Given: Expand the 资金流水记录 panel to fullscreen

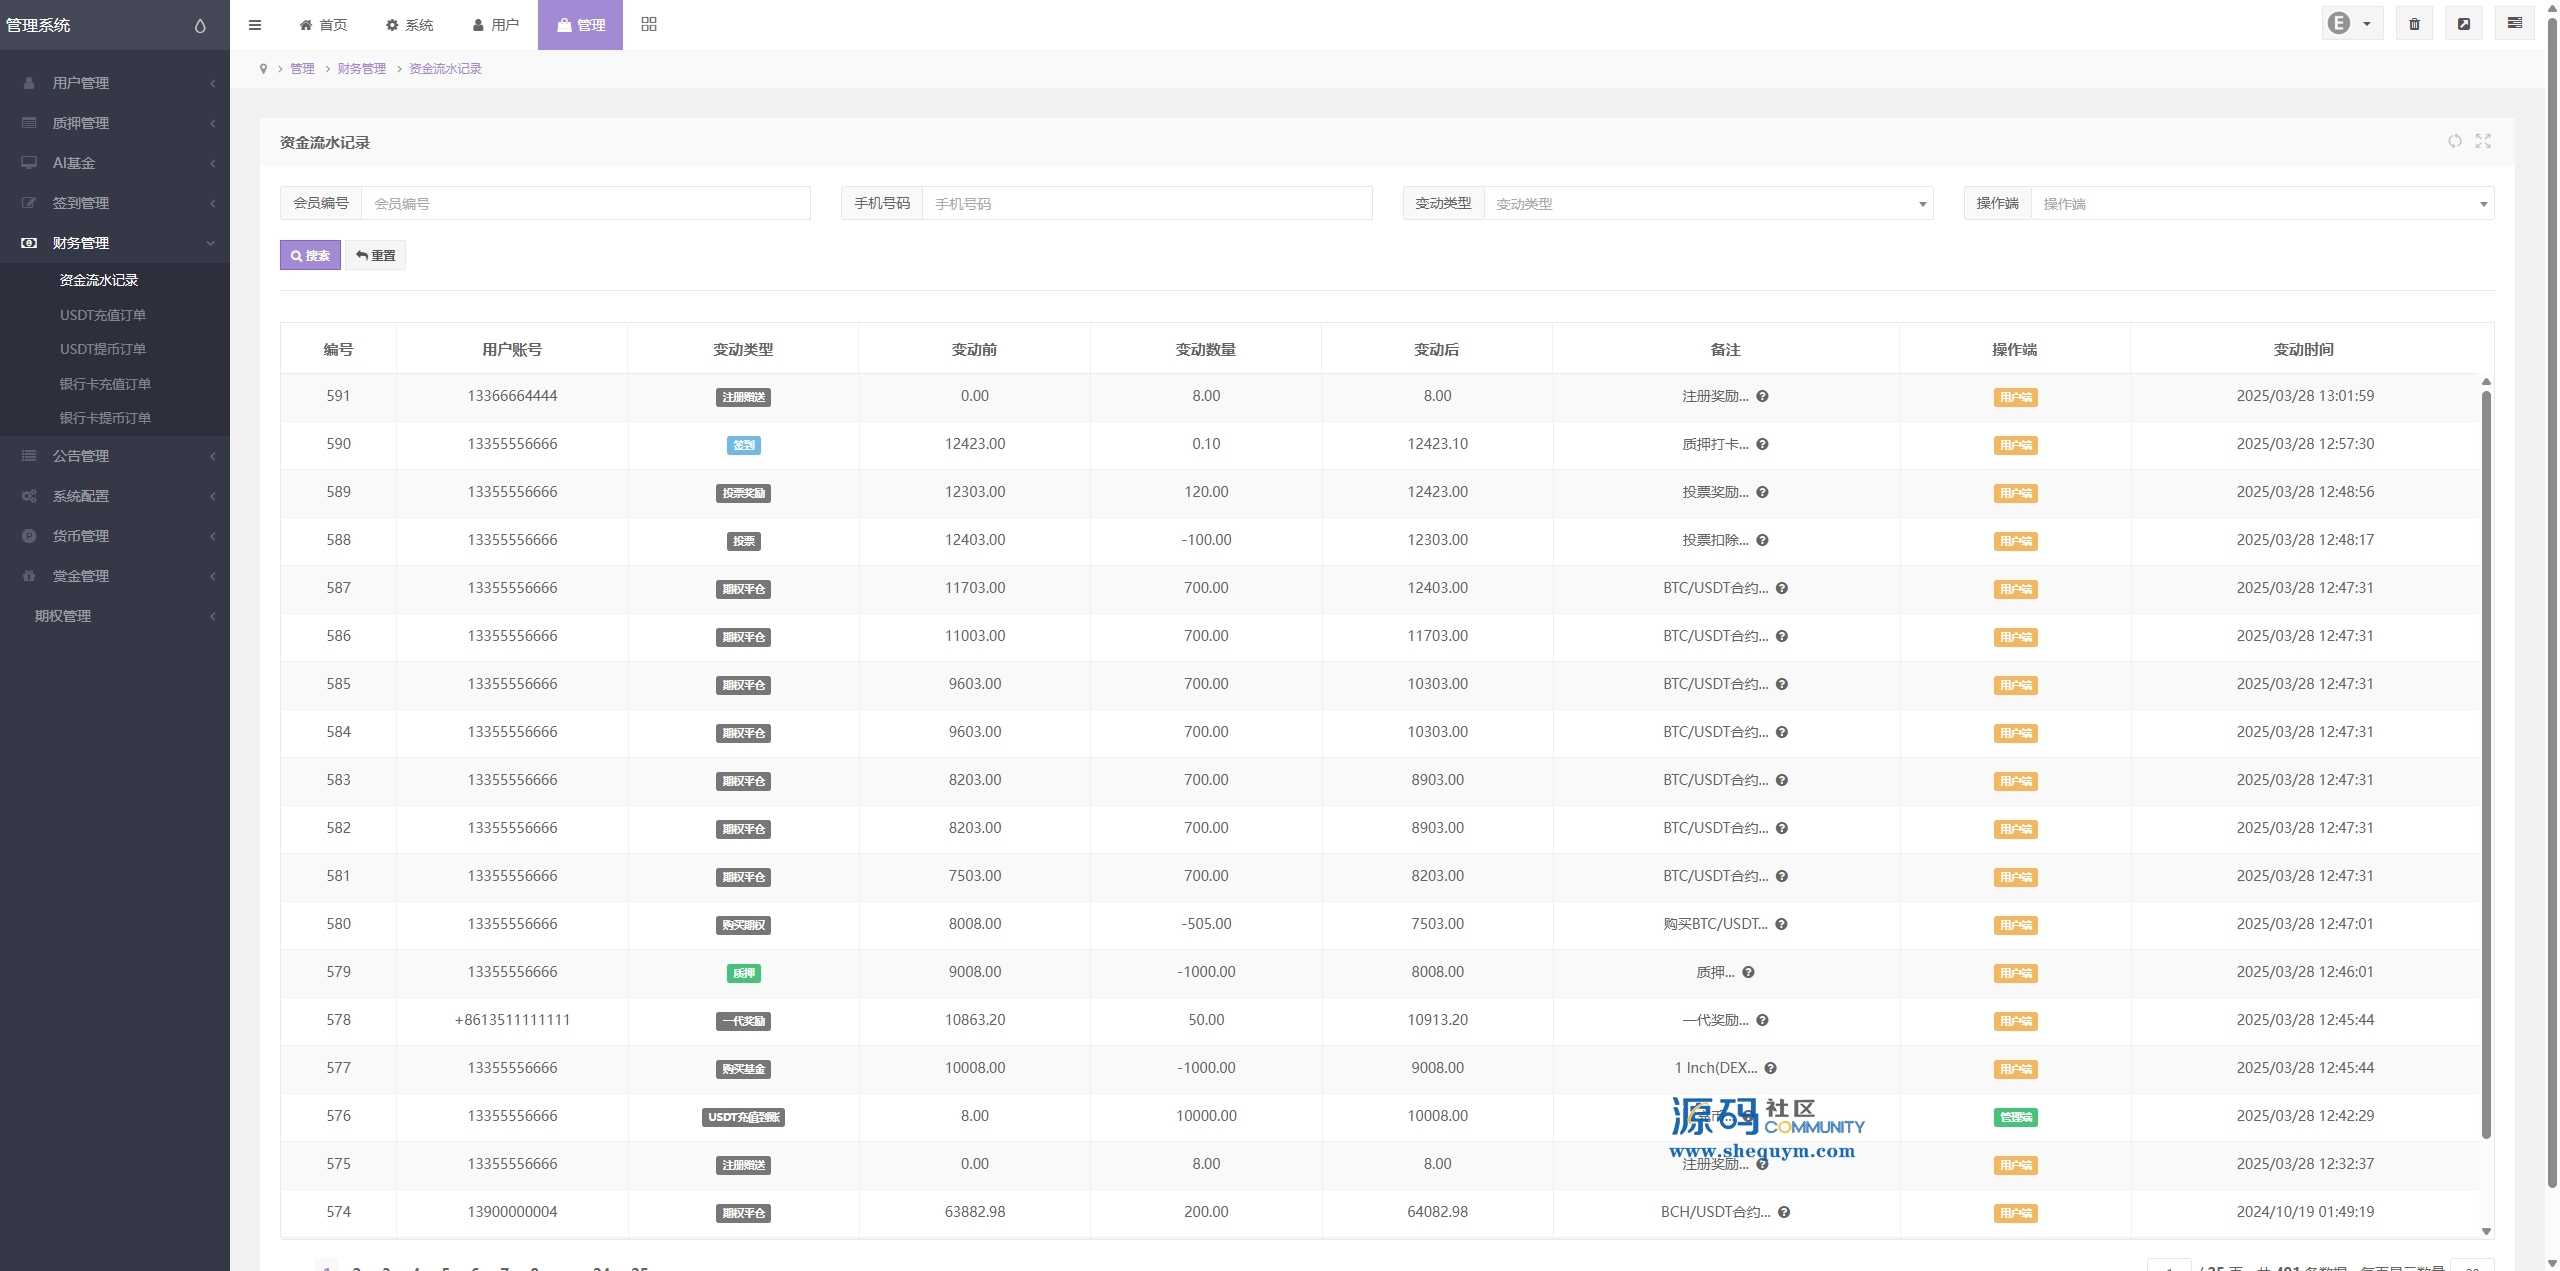Looking at the screenshot, I should (2483, 141).
